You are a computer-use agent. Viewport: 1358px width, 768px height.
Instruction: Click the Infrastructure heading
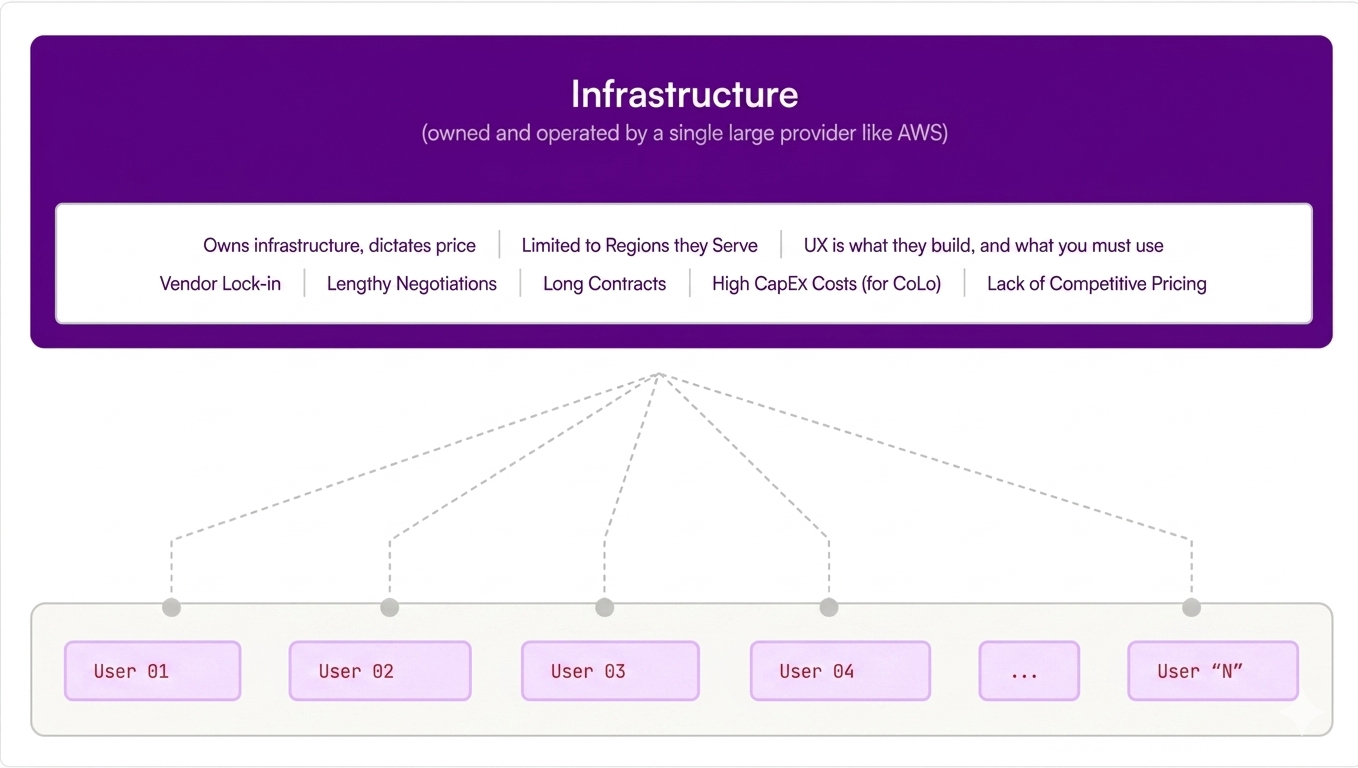685,94
